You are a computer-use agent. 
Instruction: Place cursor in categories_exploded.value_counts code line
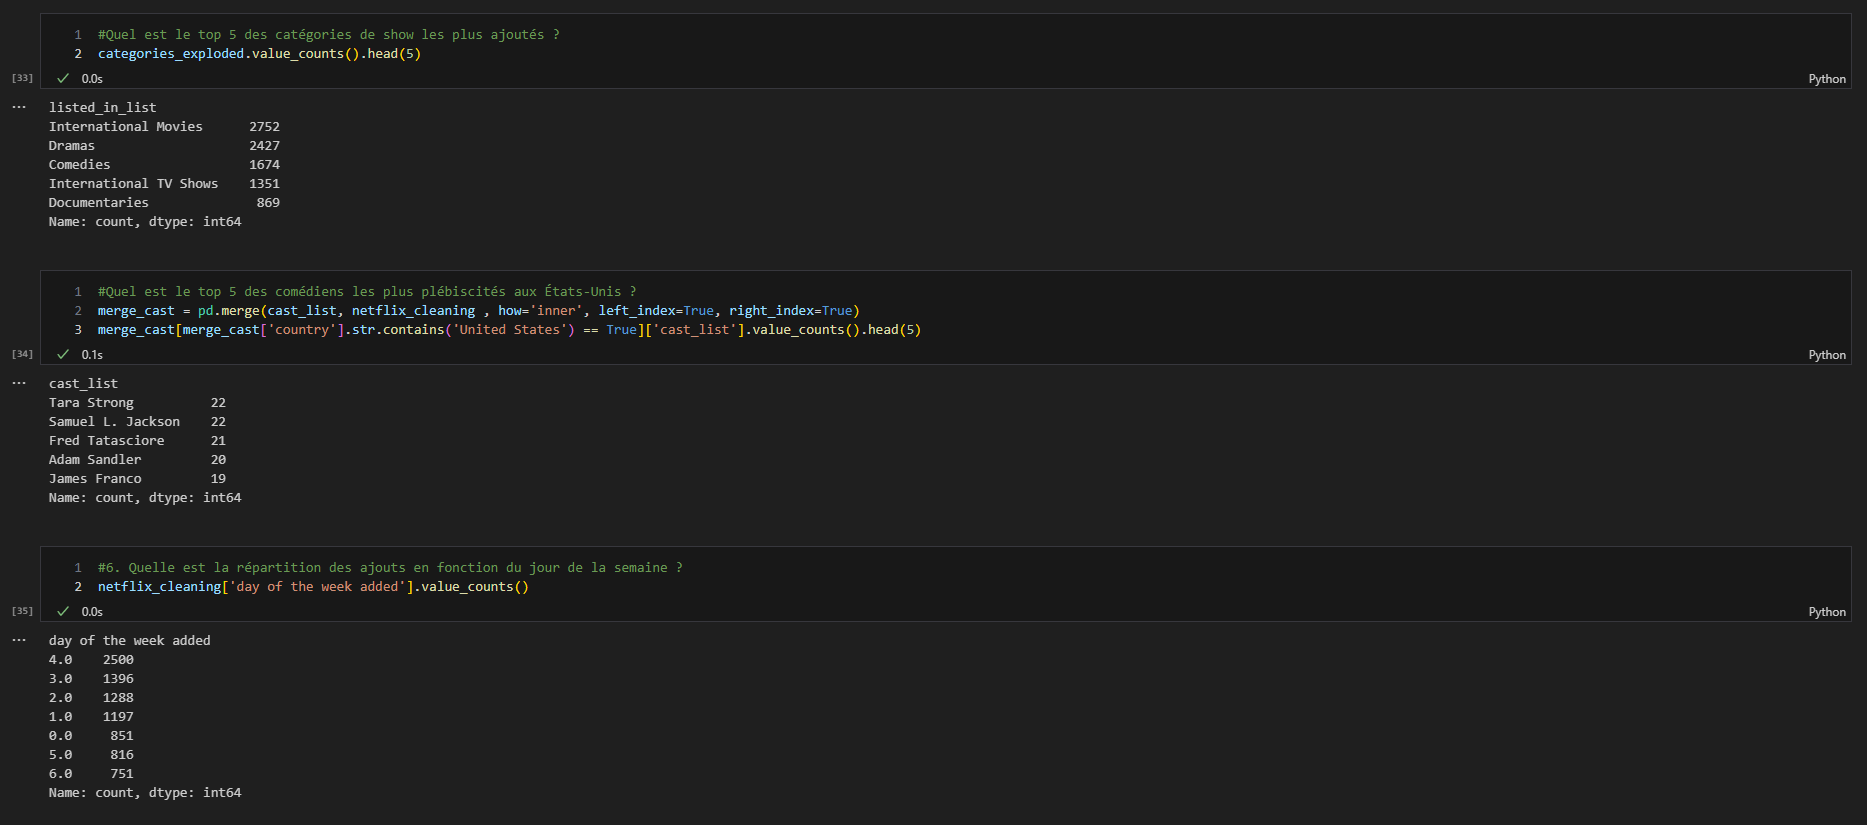tap(259, 54)
